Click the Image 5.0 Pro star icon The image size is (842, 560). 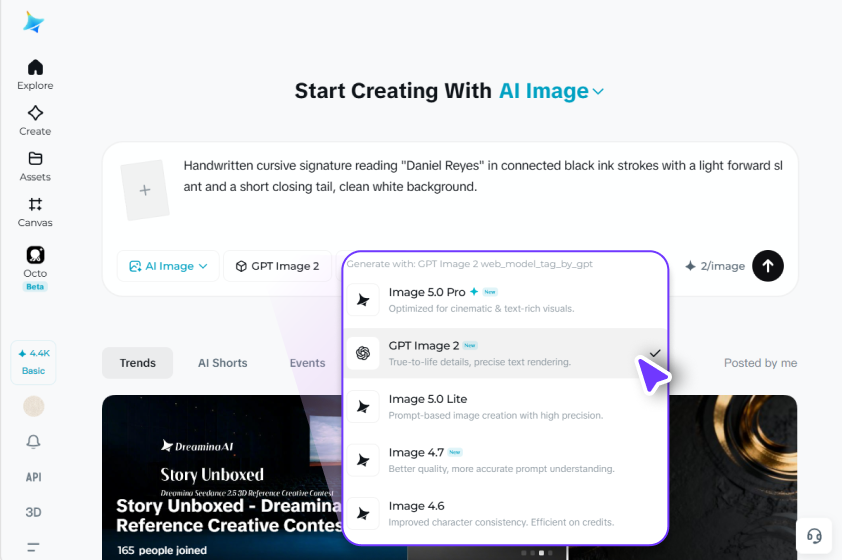(363, 300)
